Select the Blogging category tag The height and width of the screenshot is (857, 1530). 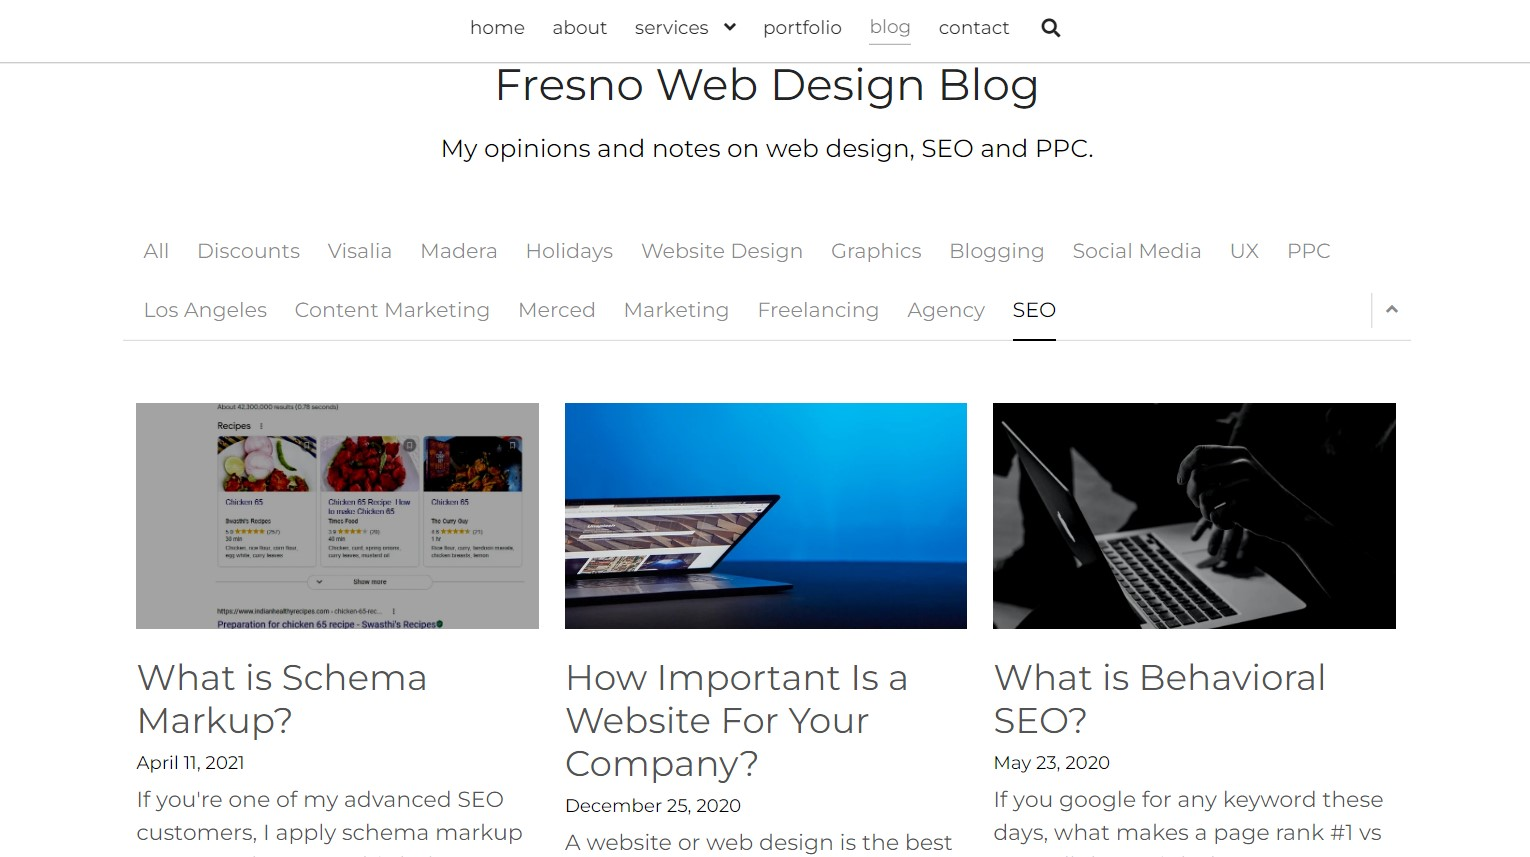pyautogui.click(x=996, y=251)
